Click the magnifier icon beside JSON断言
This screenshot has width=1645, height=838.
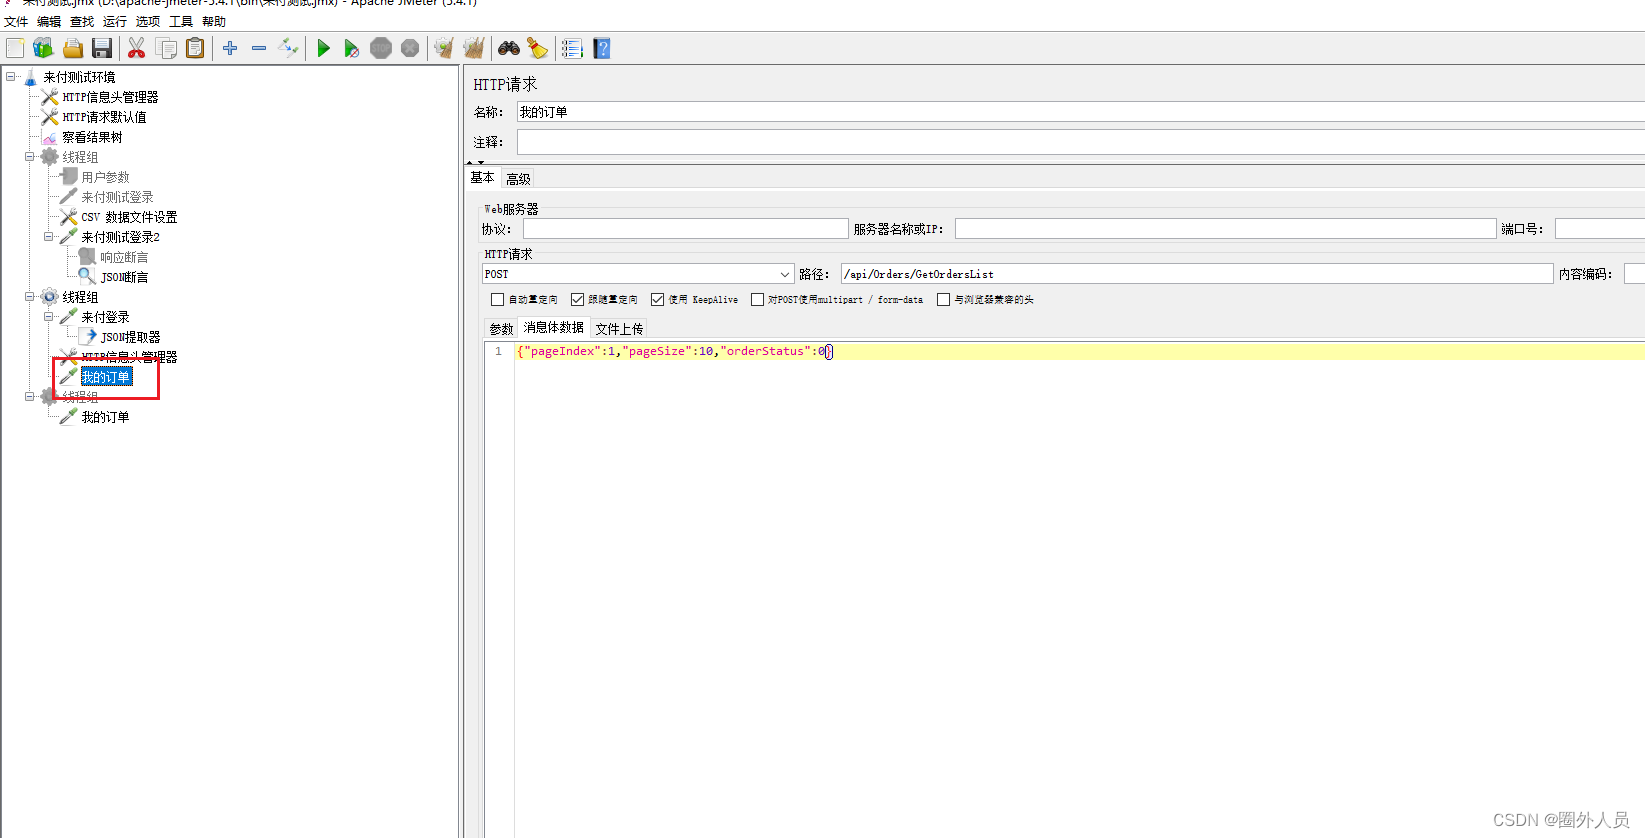pos(87,276)
